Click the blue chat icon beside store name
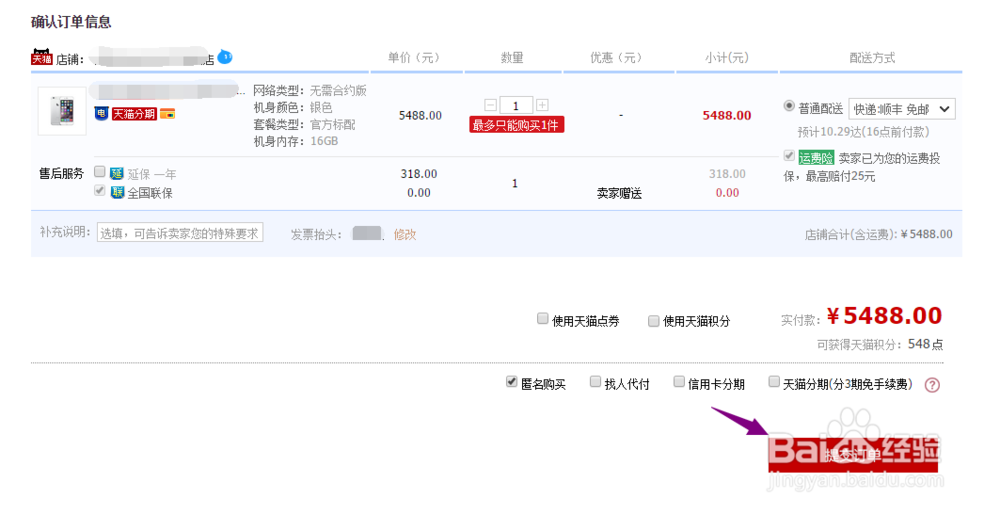 coord(225,56)
